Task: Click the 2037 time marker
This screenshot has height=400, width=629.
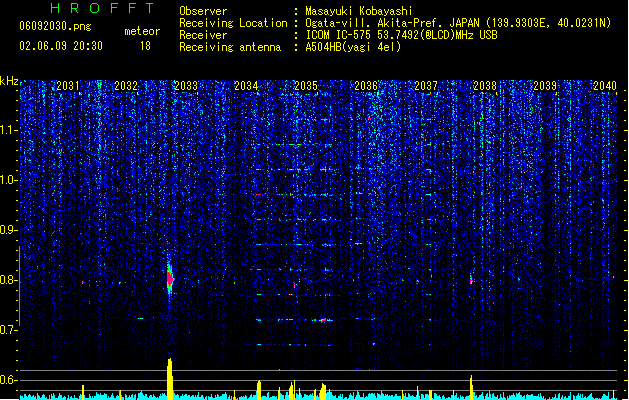Action: [426, 86]
